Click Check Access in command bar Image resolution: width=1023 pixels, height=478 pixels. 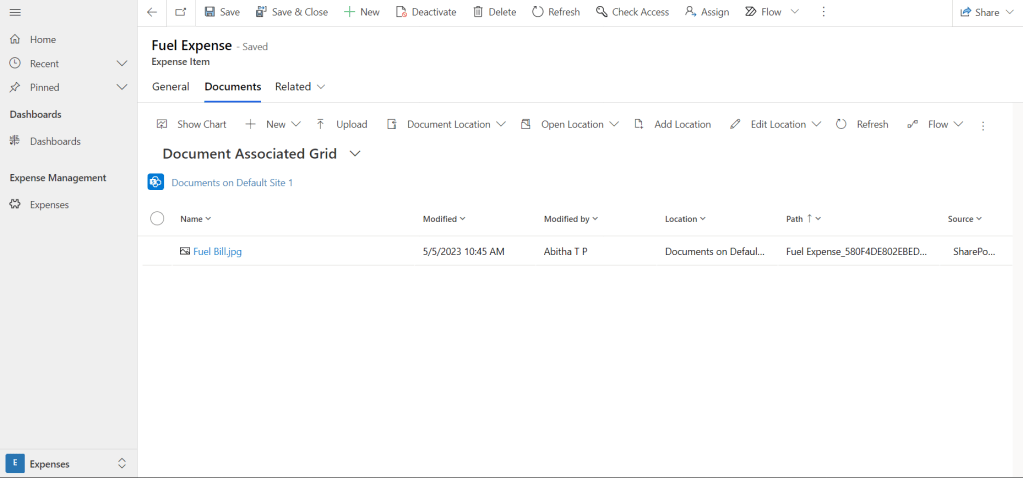[632, 12]
